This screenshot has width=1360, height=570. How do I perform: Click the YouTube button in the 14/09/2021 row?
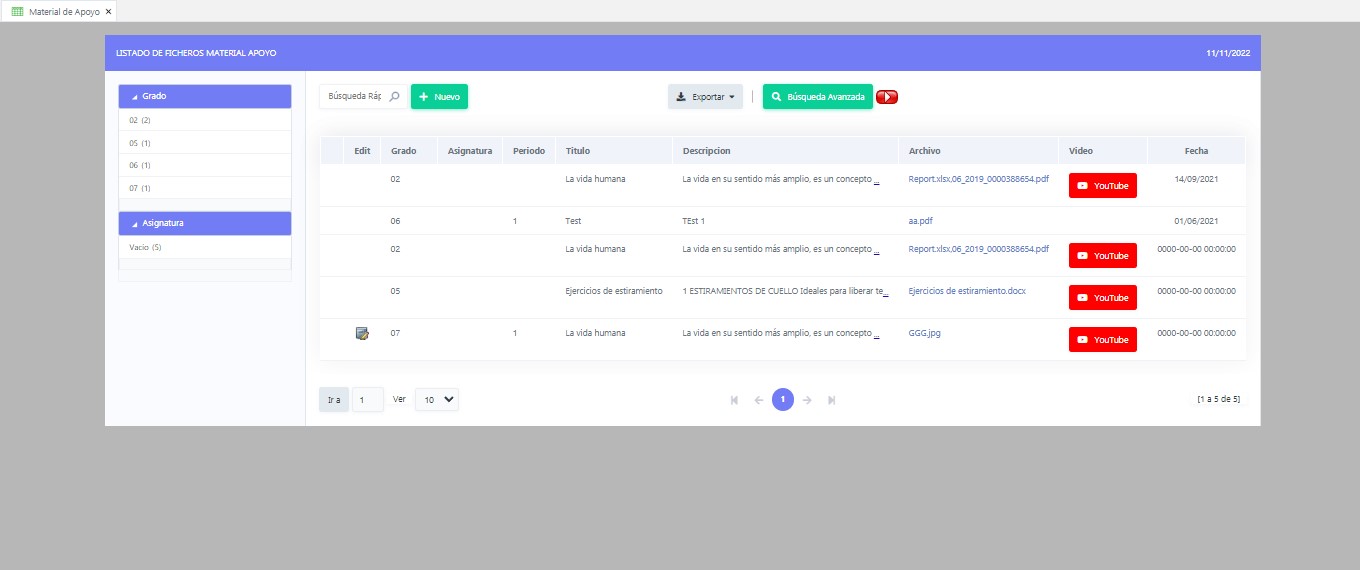pyautogui.click(x=1102, y=186)
